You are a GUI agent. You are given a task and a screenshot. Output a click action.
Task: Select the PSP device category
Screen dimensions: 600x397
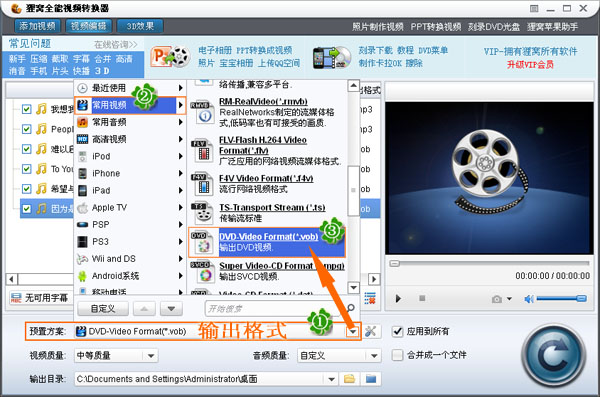[130, 224]
